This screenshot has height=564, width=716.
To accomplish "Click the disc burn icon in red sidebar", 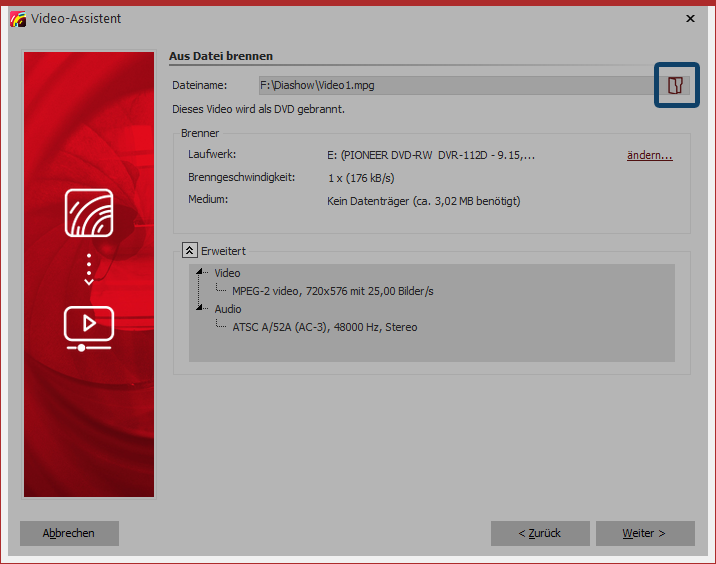I will tap(89, 212).
